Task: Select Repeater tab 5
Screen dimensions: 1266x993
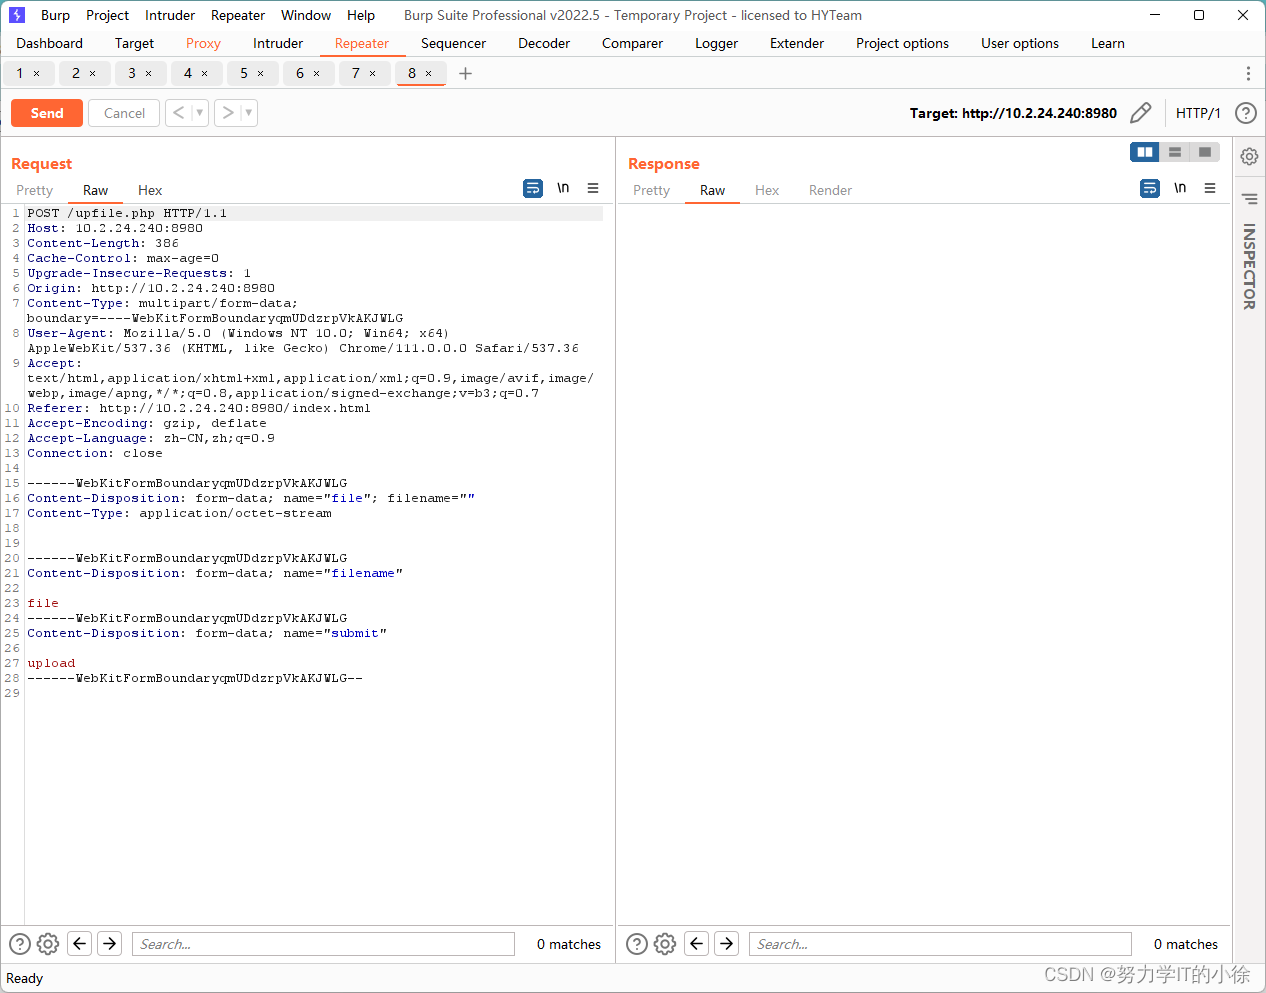Action: point(244,73)
